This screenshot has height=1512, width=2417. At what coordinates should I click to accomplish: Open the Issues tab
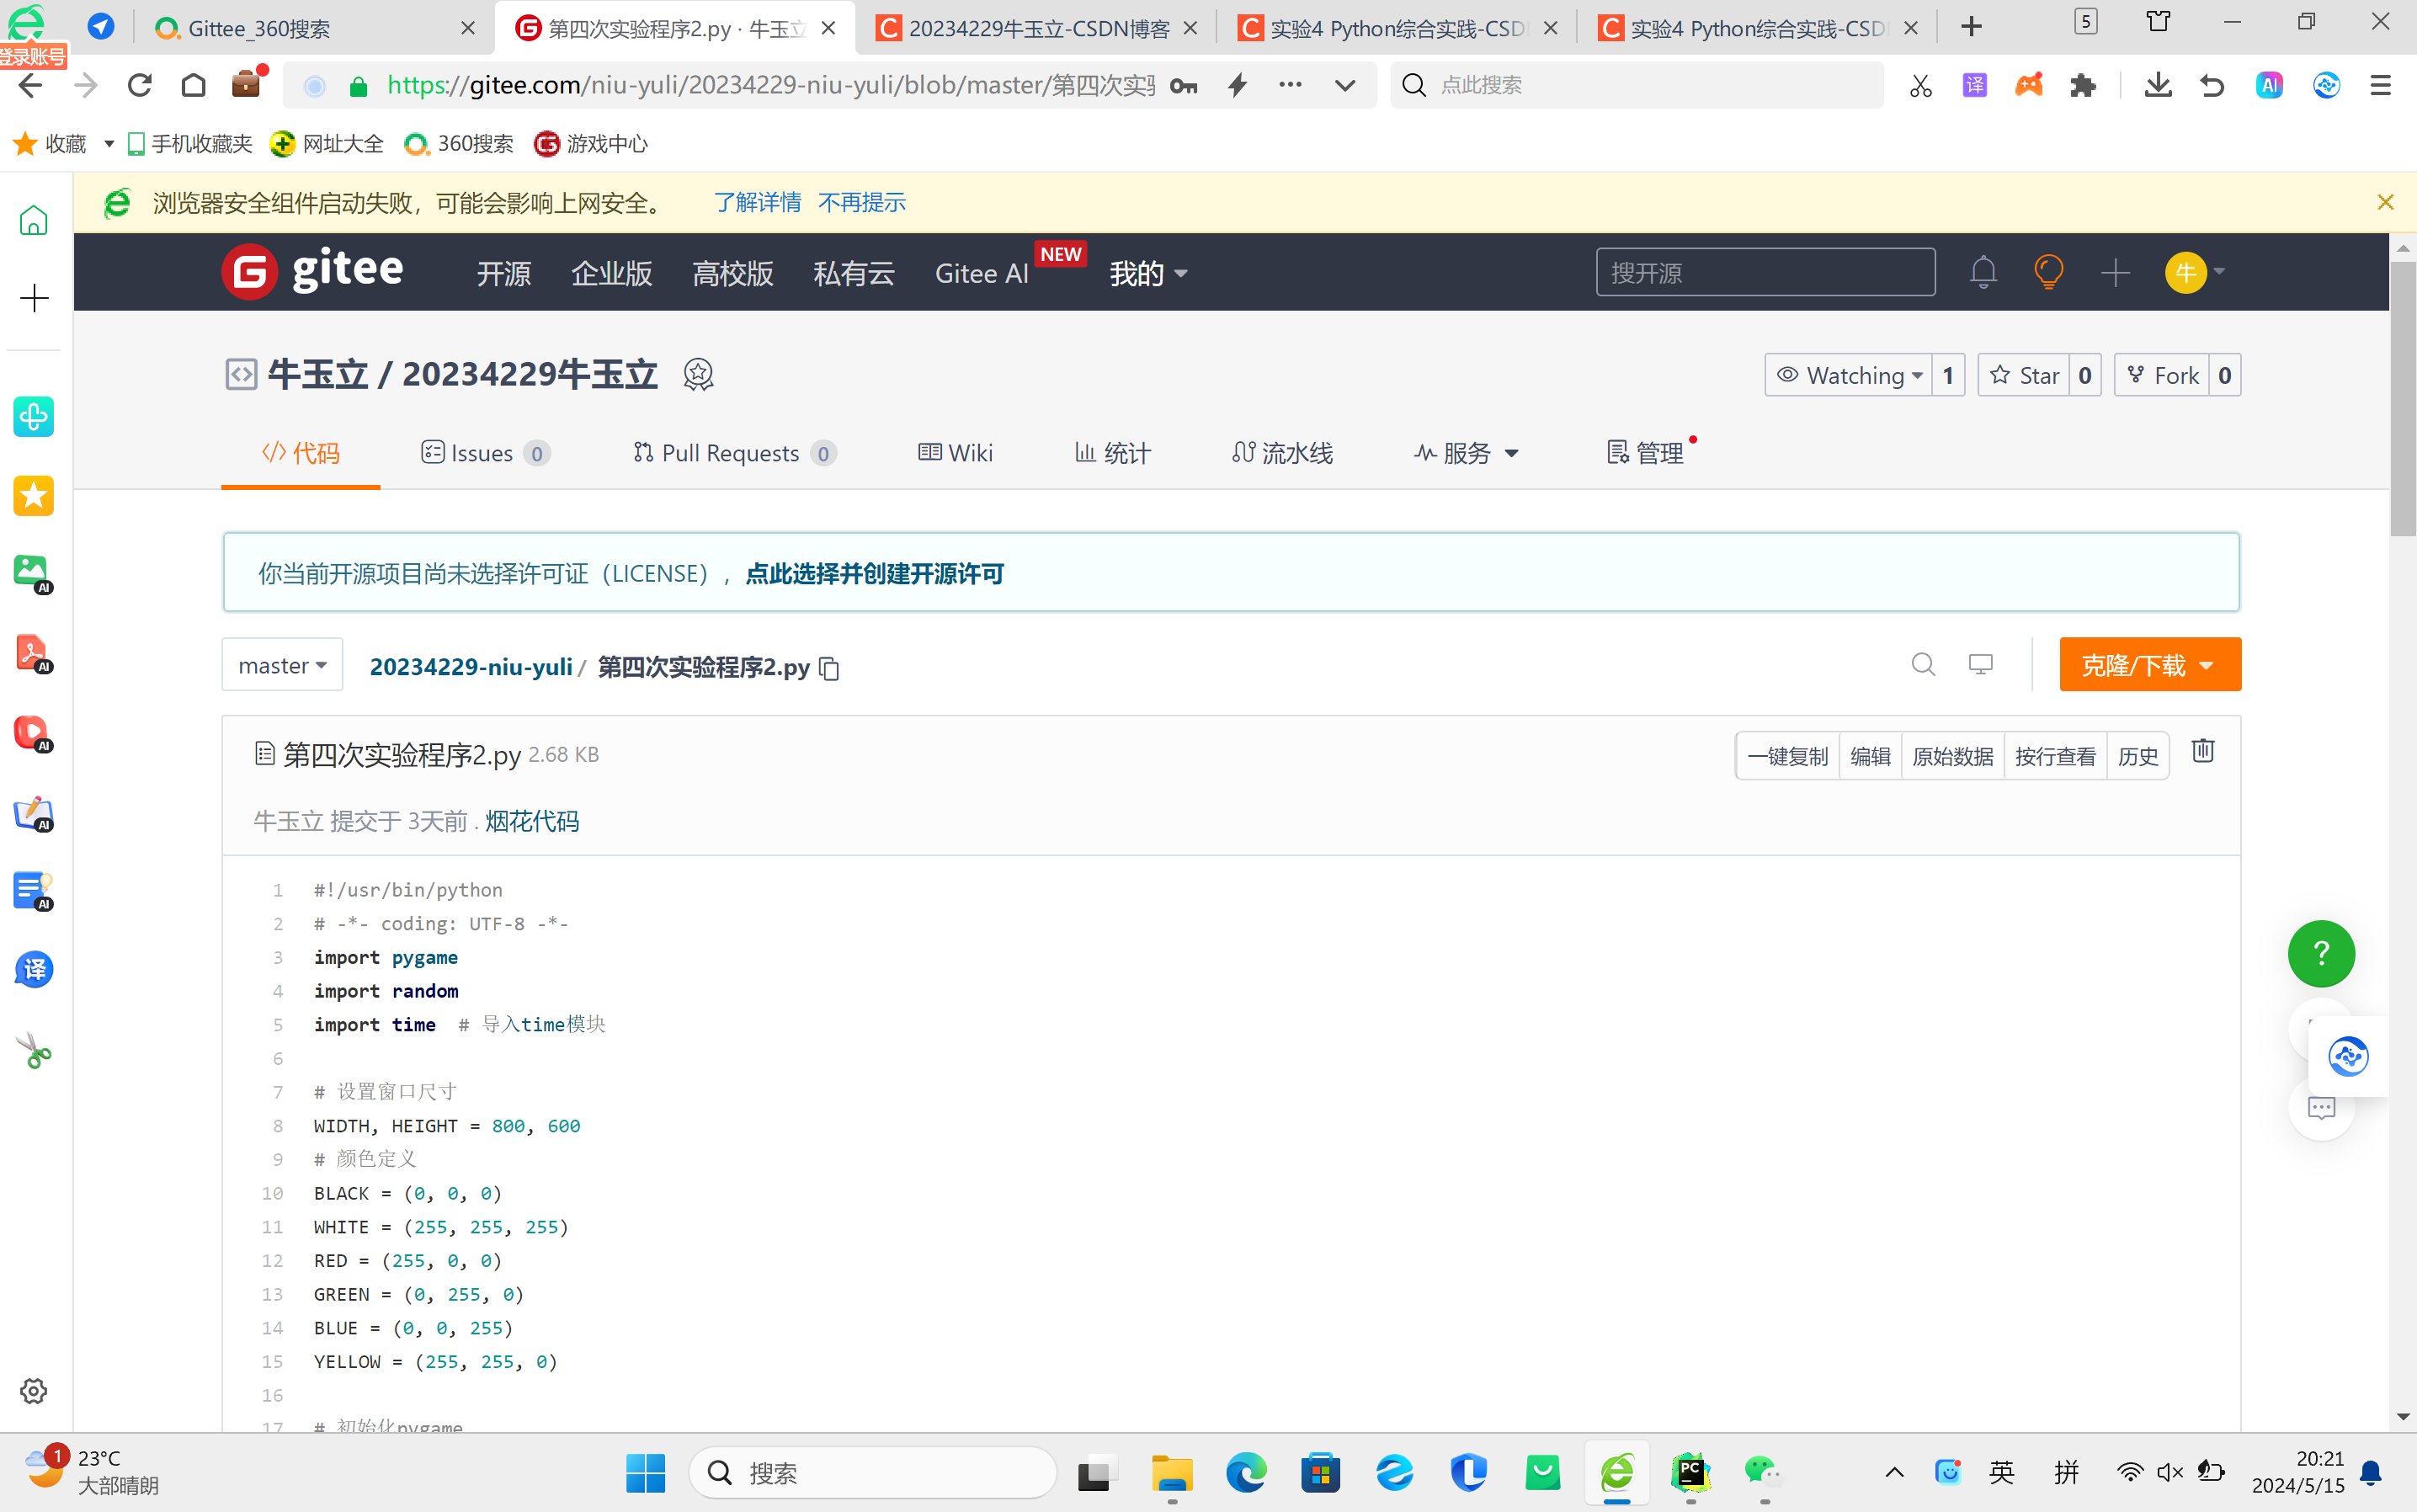point(485,453)
